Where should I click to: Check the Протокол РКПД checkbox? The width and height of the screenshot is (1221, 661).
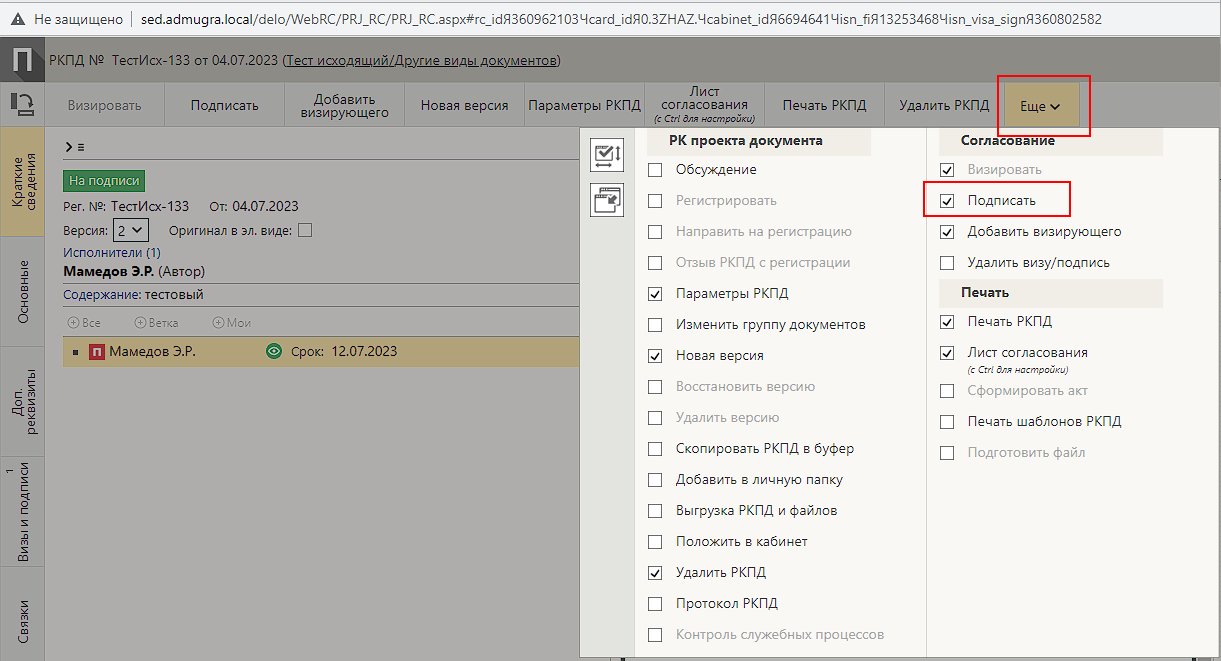click(655, 604)
